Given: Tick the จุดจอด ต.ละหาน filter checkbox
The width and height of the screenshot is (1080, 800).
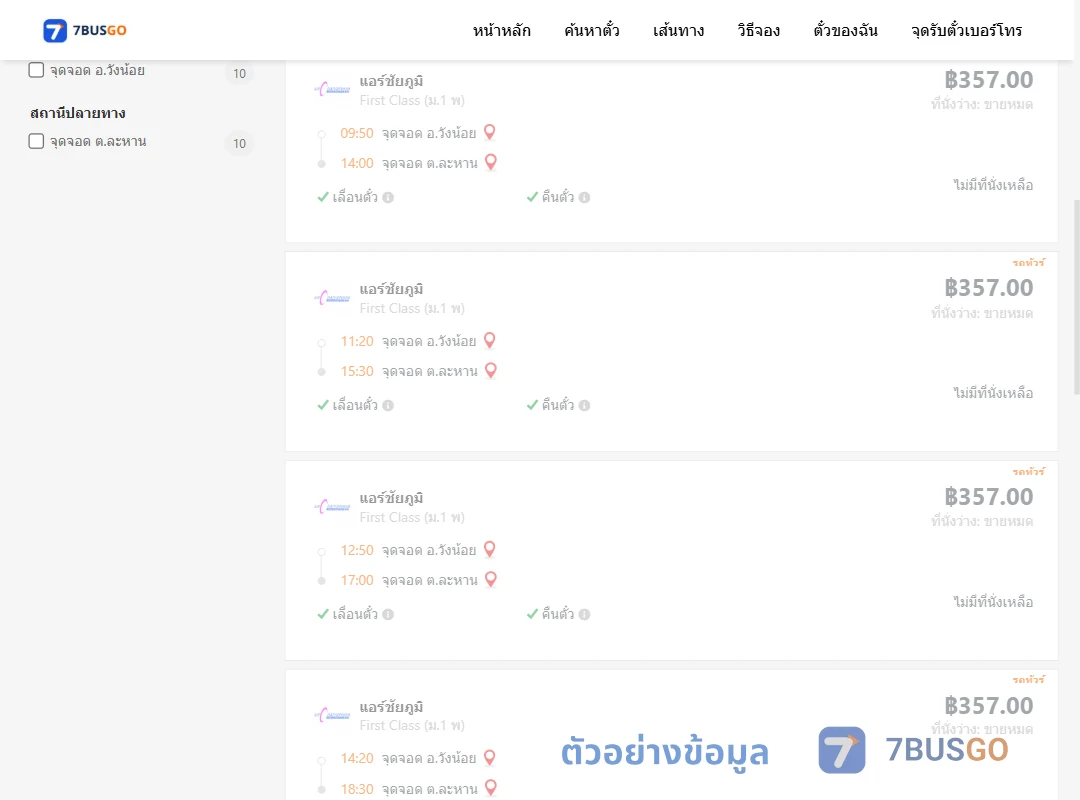Looking at the screenshot, I should coord(36,141).
